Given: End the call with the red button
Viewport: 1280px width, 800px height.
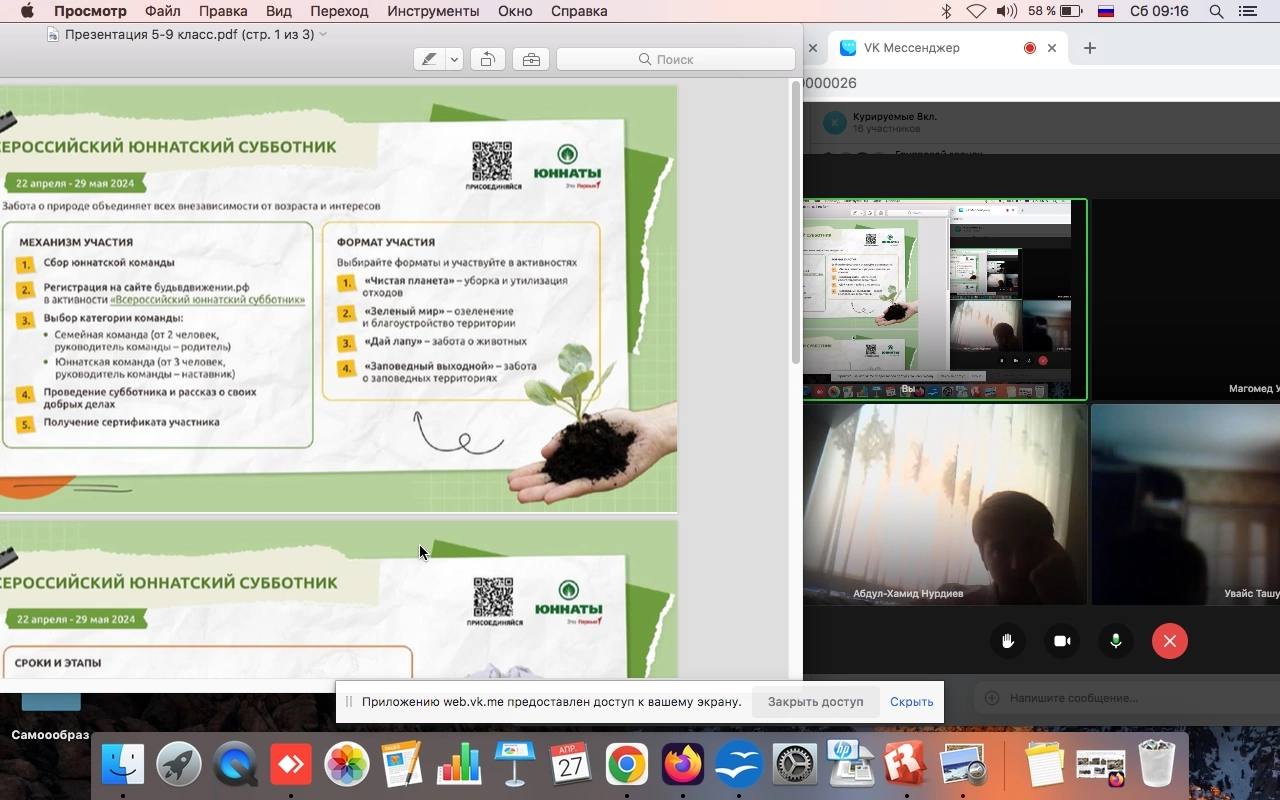Looking at the screenshot, I should click(1170, 641).
